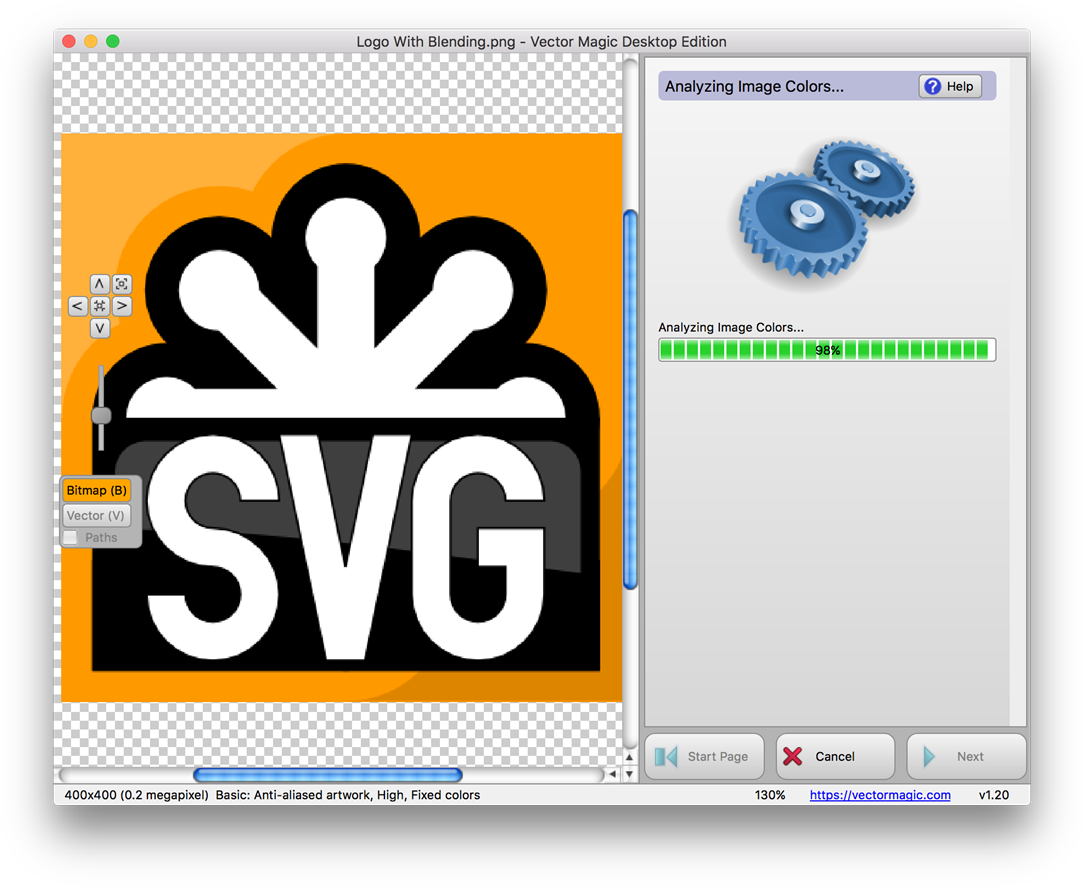Click the zoom-to-fit icon beside the up arrow

tap(122, 284)
